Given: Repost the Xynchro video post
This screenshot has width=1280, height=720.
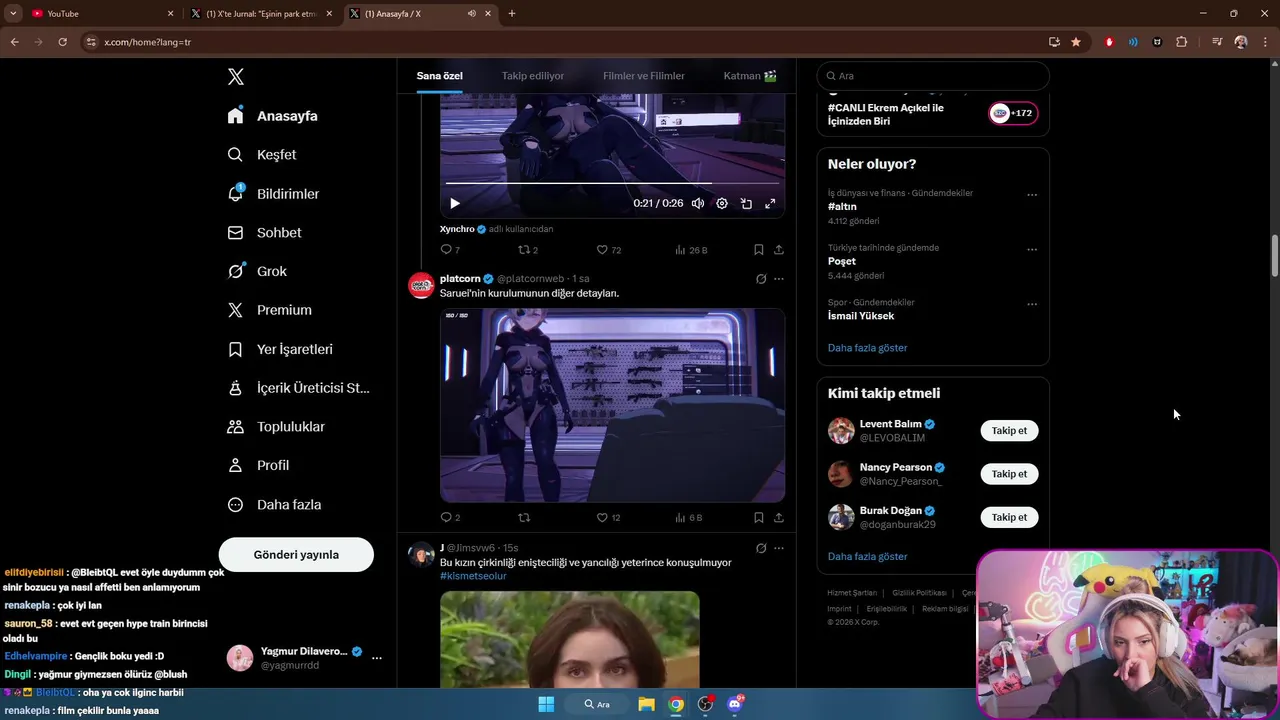Looking at the screenshot, I should click(528, 250).
